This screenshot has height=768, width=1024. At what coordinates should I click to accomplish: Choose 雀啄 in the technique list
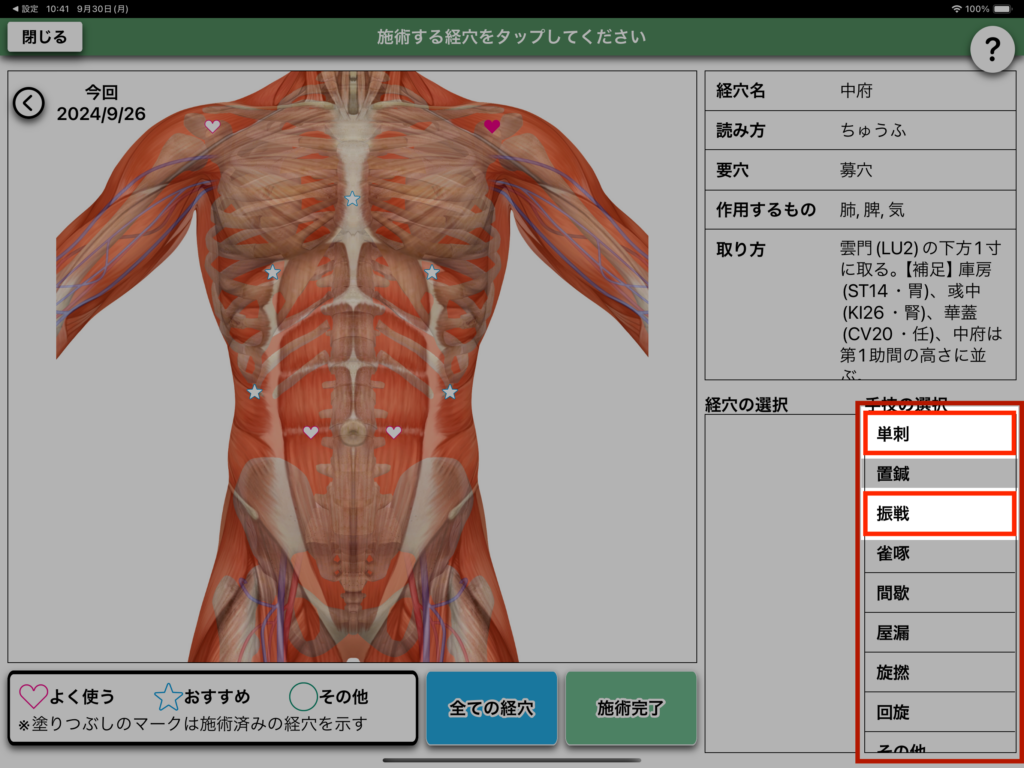(938, 553)
